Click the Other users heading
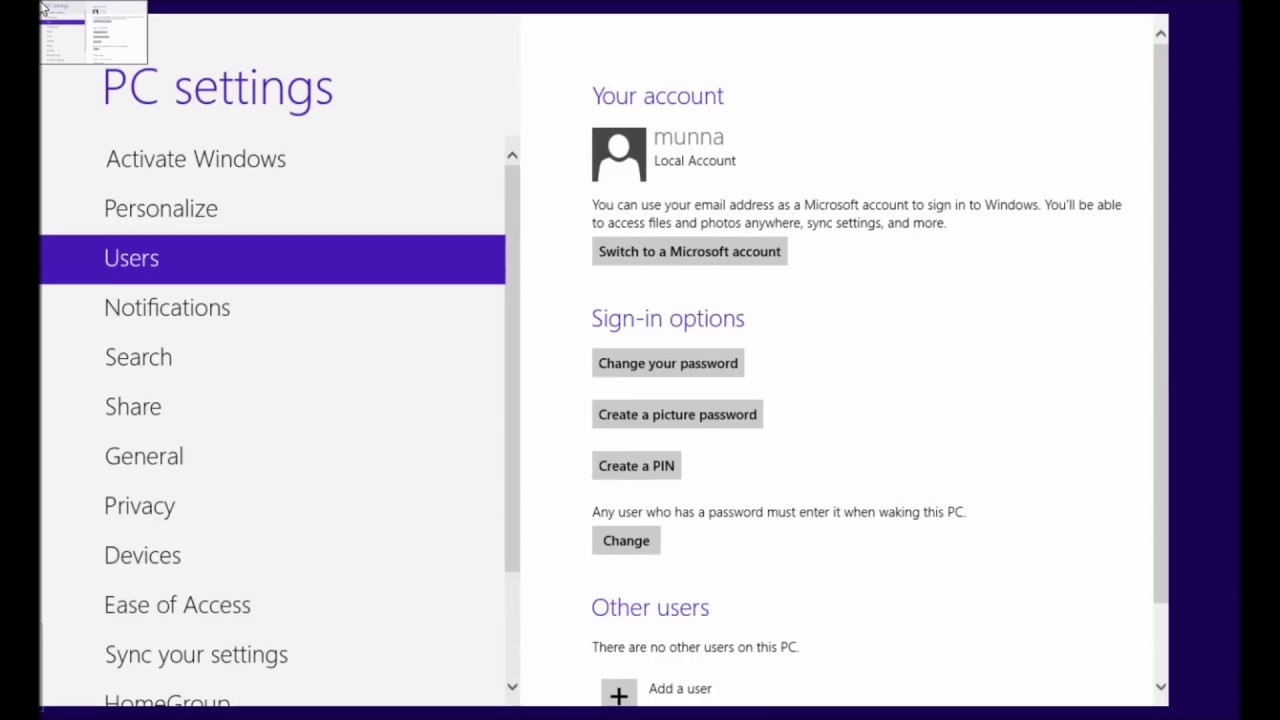The image size is (1280, 720). (650, 607)
